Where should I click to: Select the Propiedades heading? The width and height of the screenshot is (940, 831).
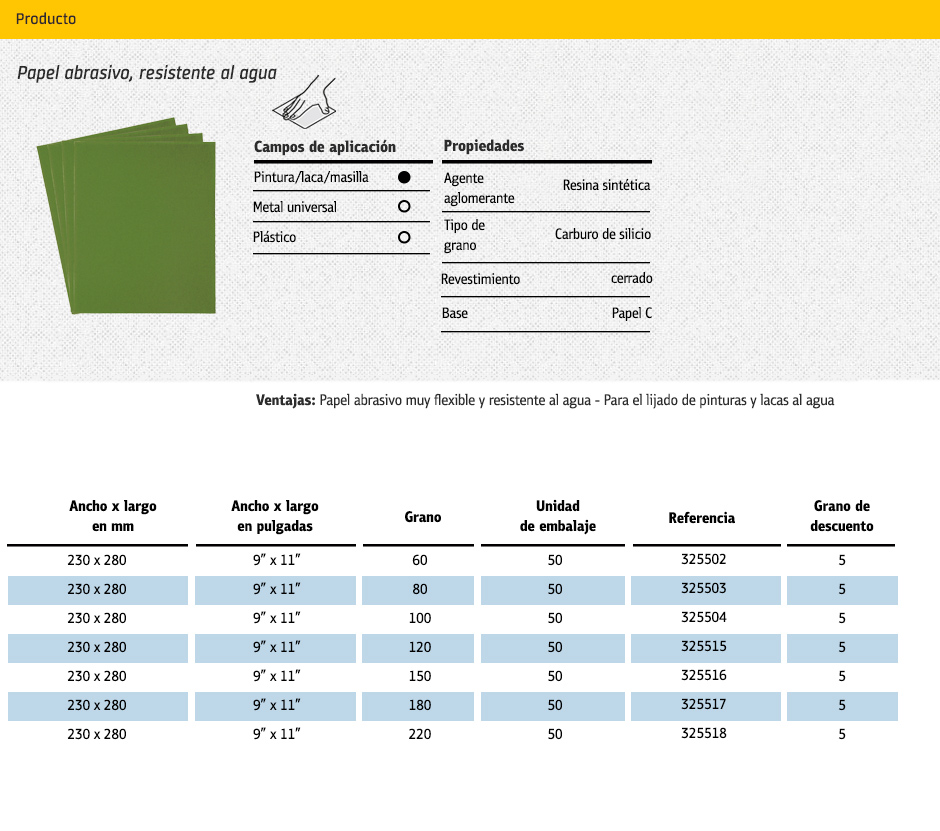coord(484,146)
